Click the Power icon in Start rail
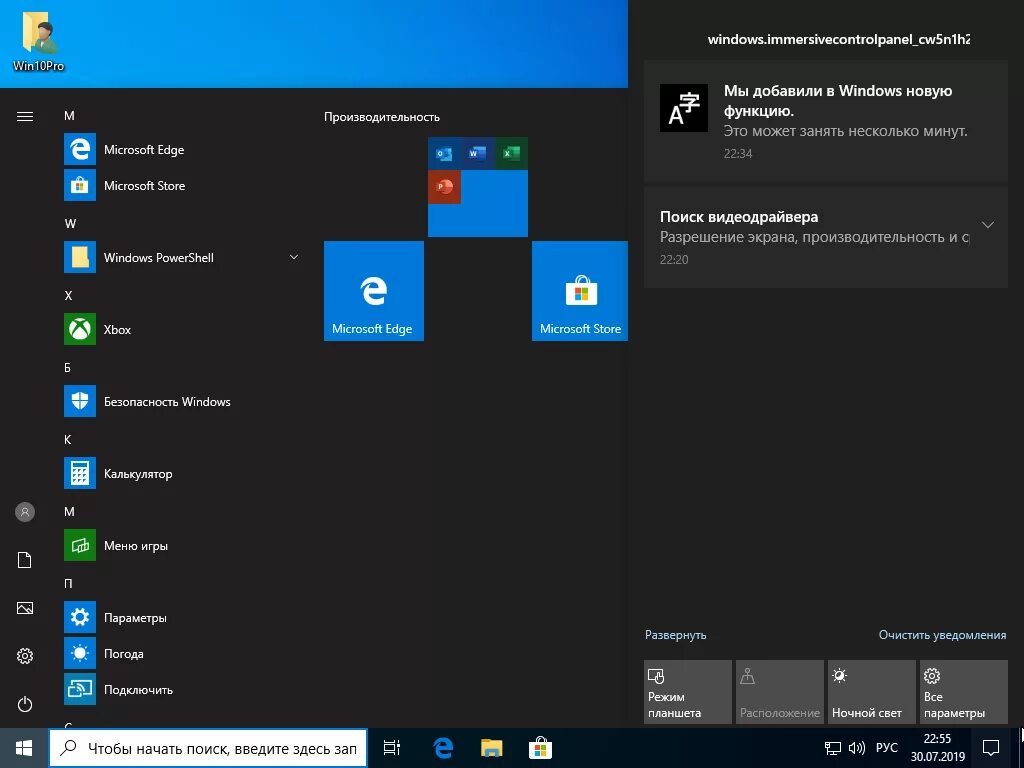 (25, 704)
